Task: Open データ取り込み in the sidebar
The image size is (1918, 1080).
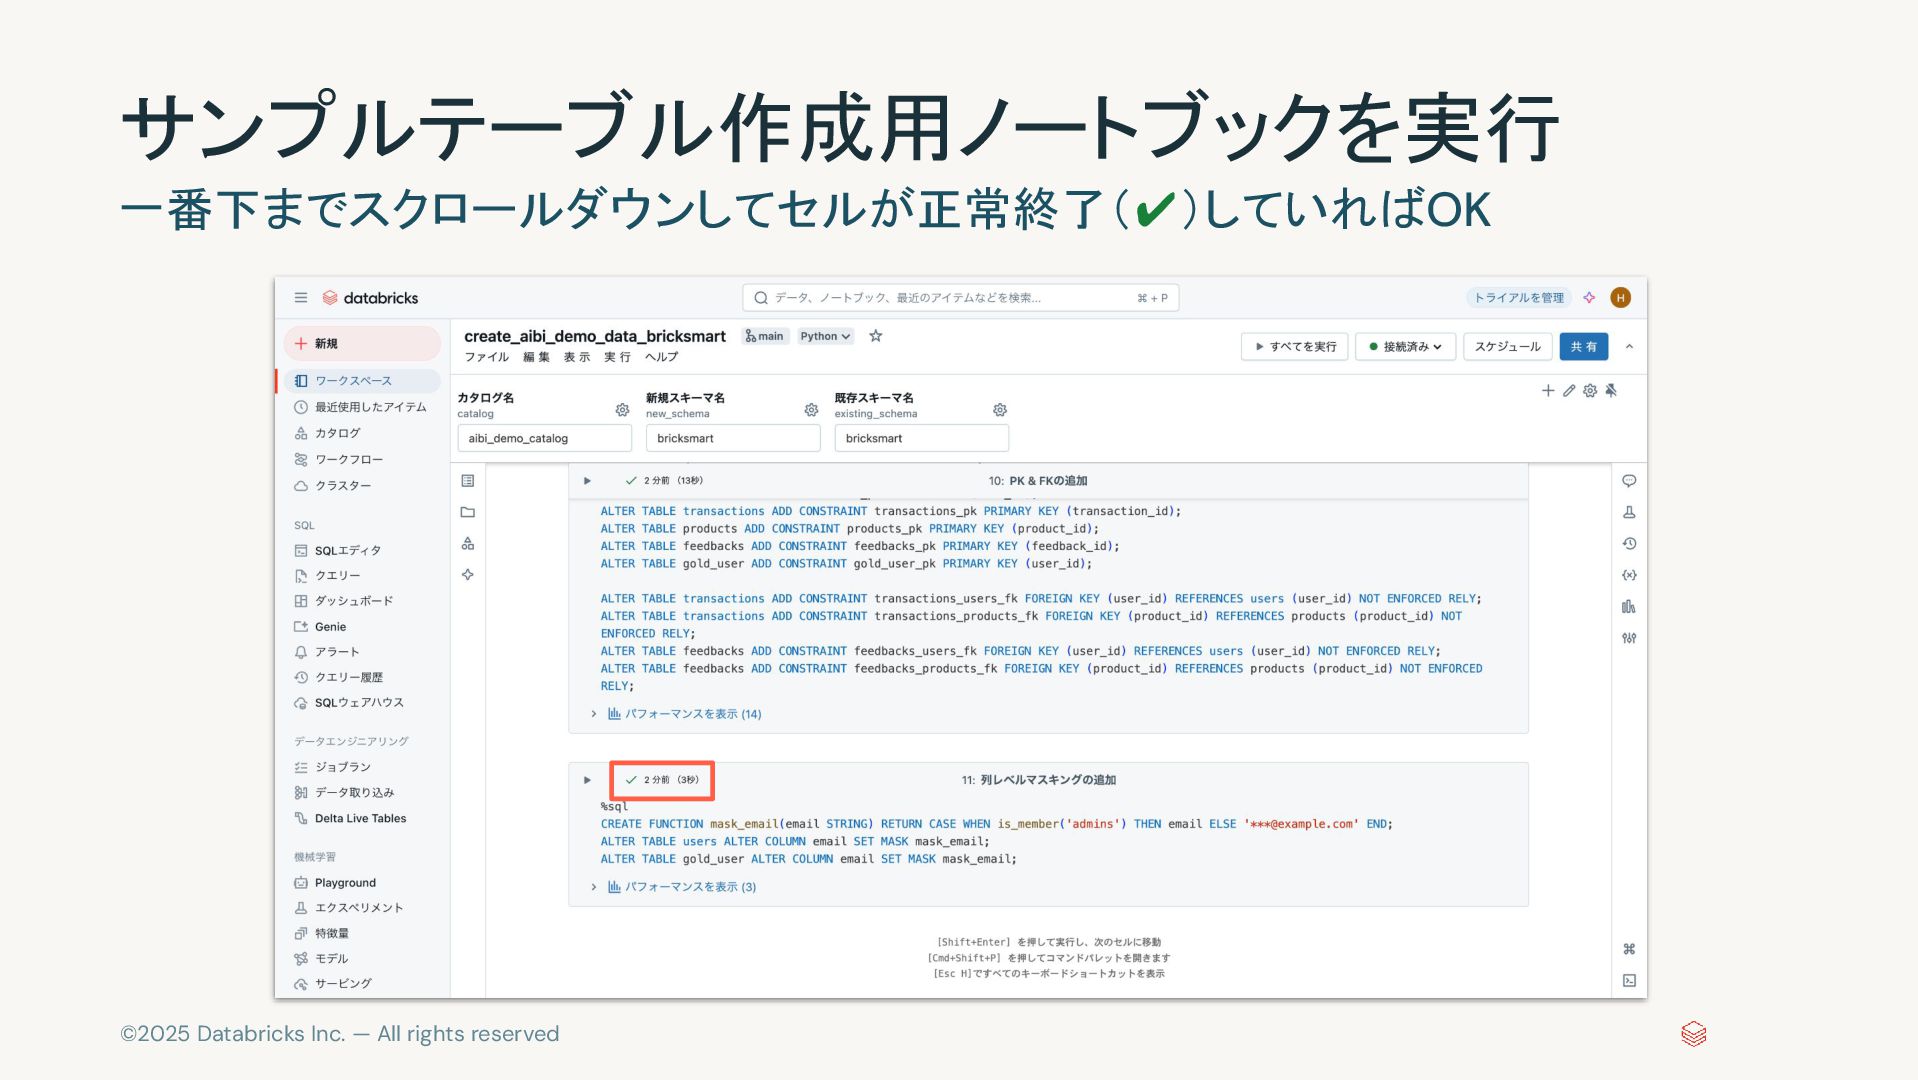Action: (x=362, y=793)
